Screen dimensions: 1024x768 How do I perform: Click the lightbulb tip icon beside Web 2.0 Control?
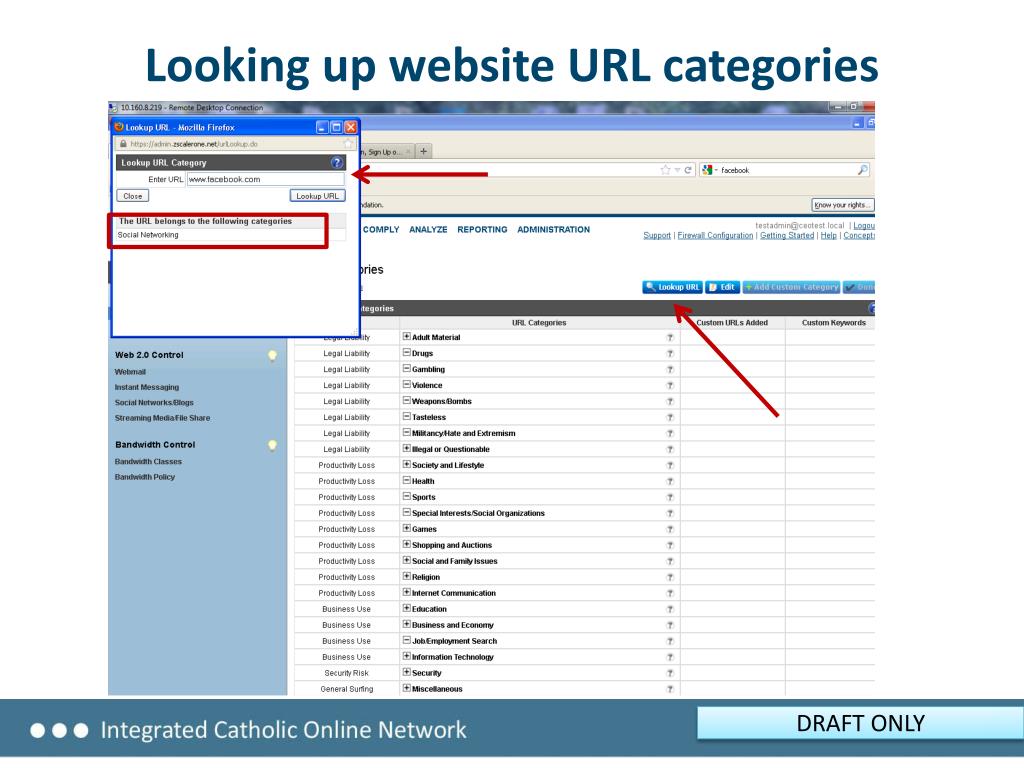point(272,355)
